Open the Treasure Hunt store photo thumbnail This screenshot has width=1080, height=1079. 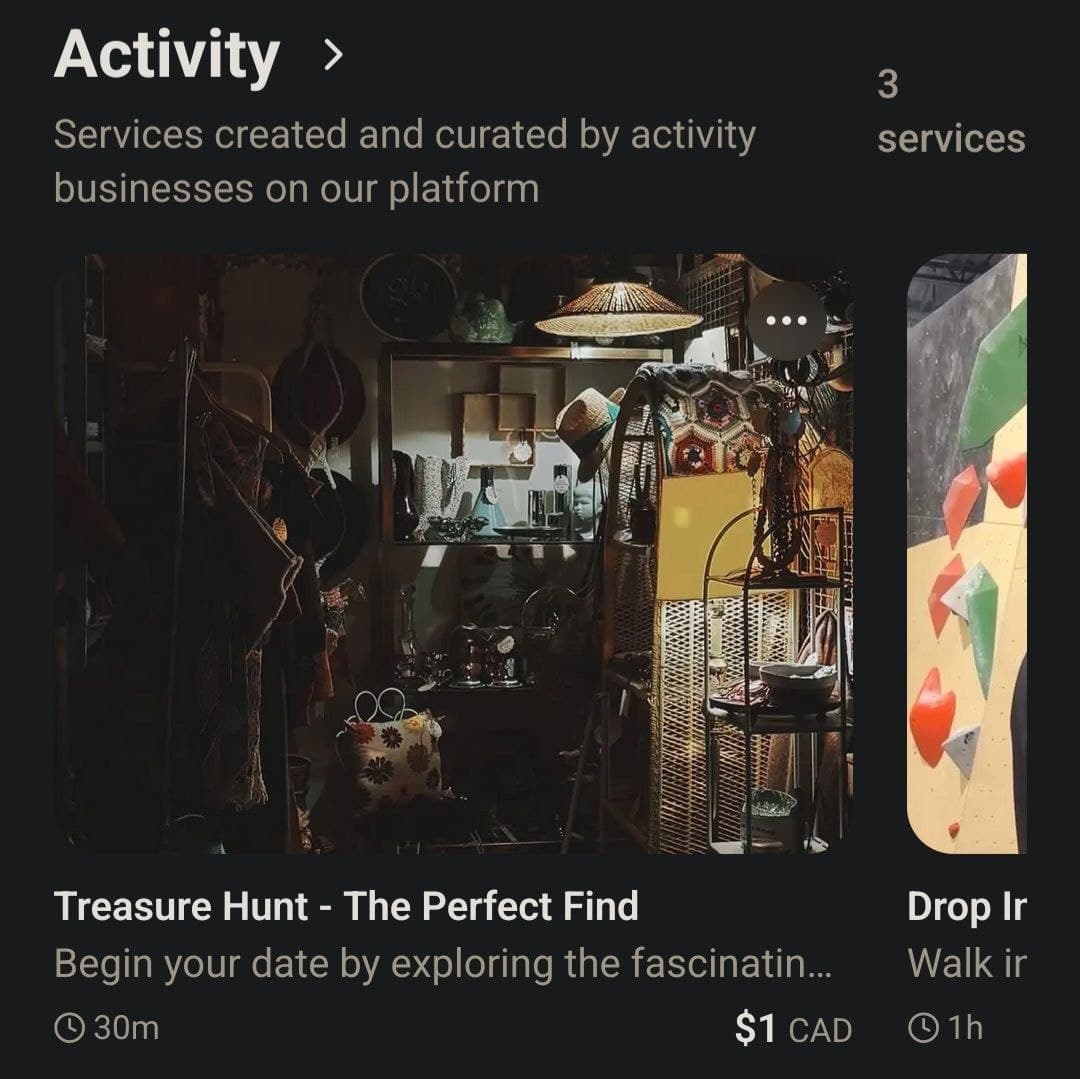click(453, 553)
